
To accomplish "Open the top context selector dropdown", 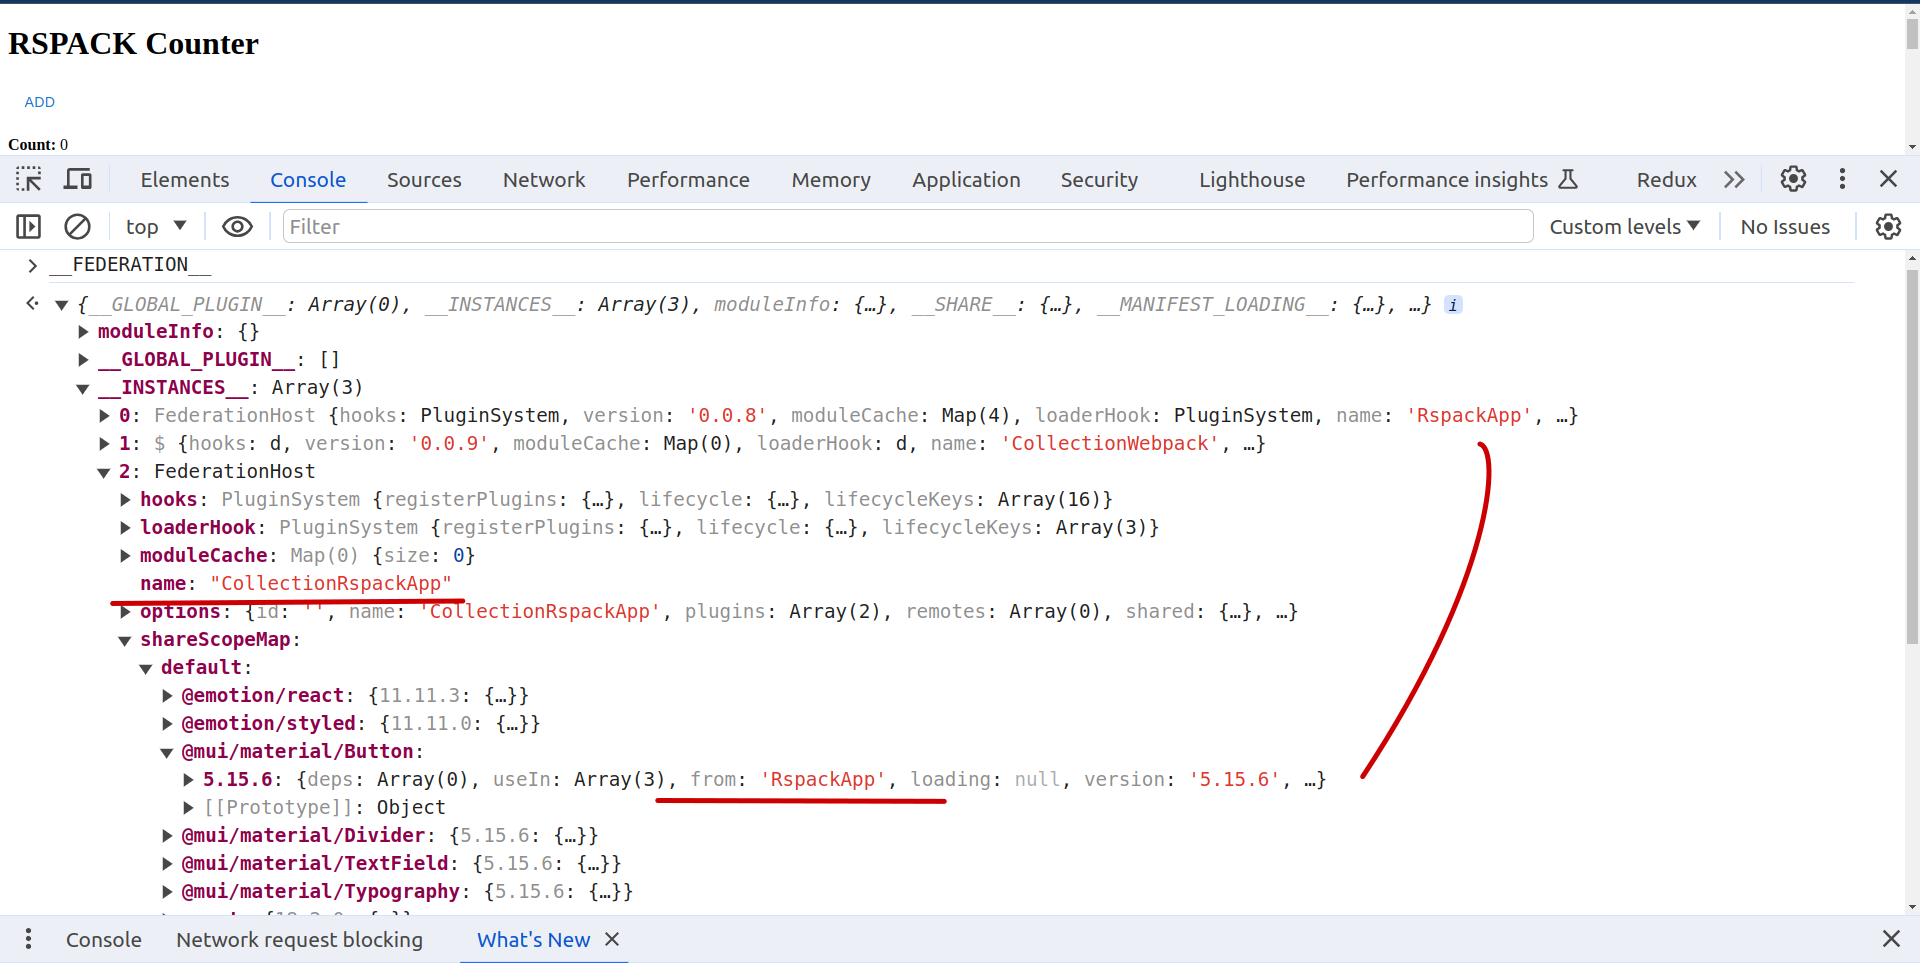I will [156, 227].
